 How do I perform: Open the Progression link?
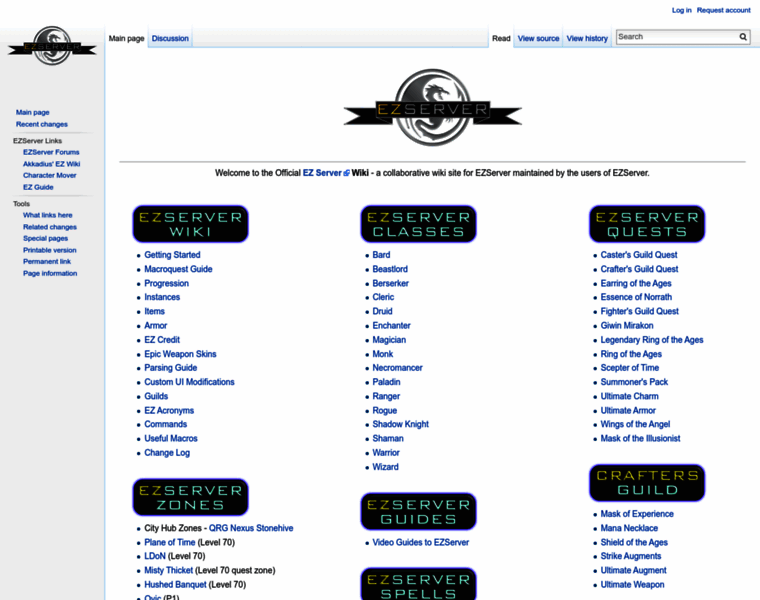pos(166,284)
